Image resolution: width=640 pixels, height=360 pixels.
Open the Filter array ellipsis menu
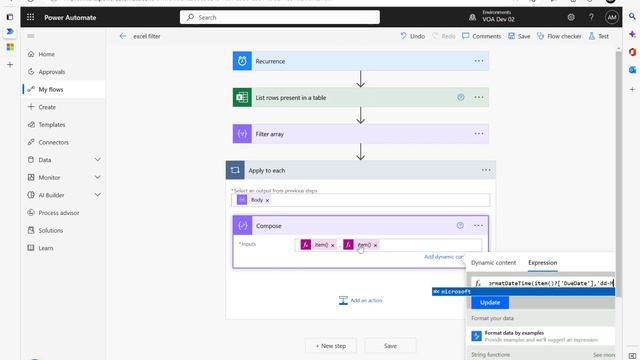click(x=479, y=133)
